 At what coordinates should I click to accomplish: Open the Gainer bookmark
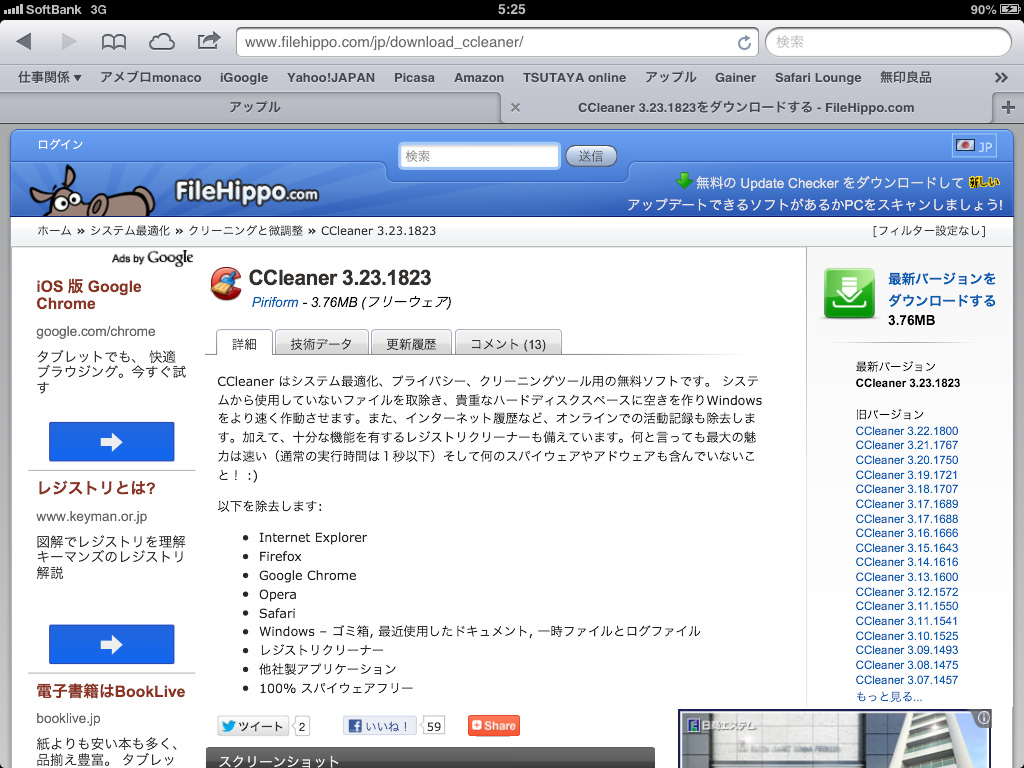click(x=735, y=77)
